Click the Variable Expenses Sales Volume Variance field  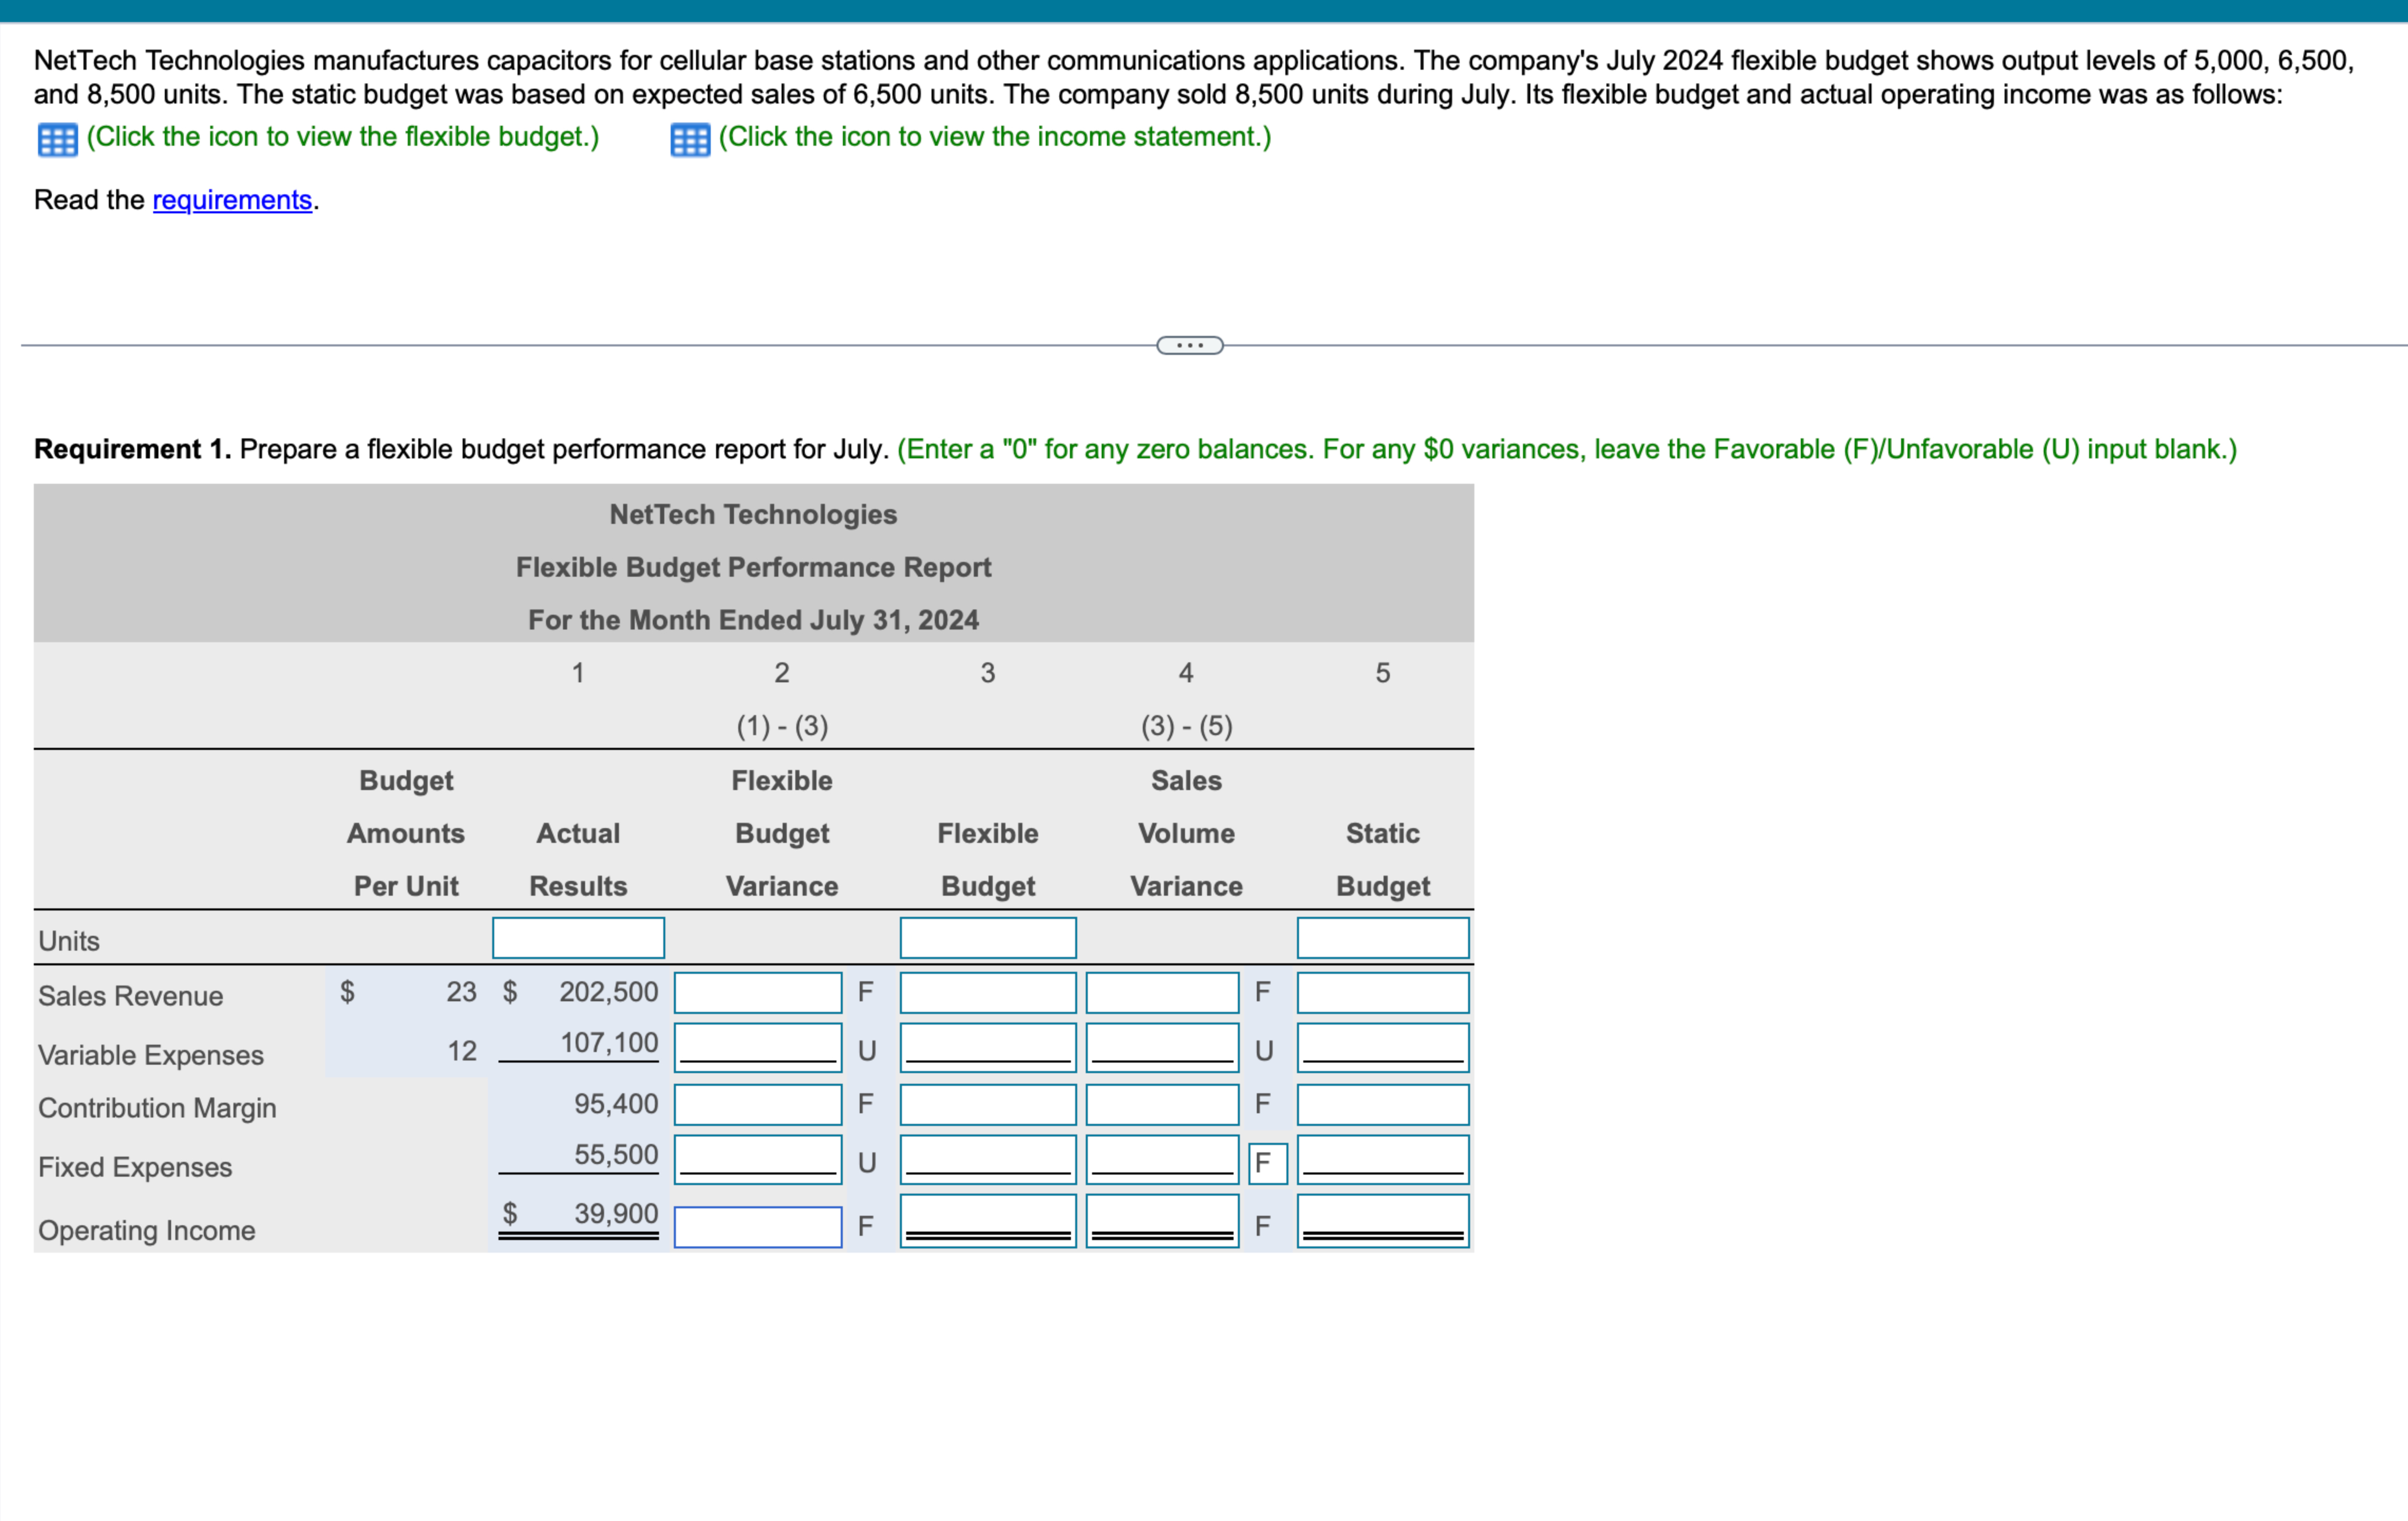point(1162,1048)
